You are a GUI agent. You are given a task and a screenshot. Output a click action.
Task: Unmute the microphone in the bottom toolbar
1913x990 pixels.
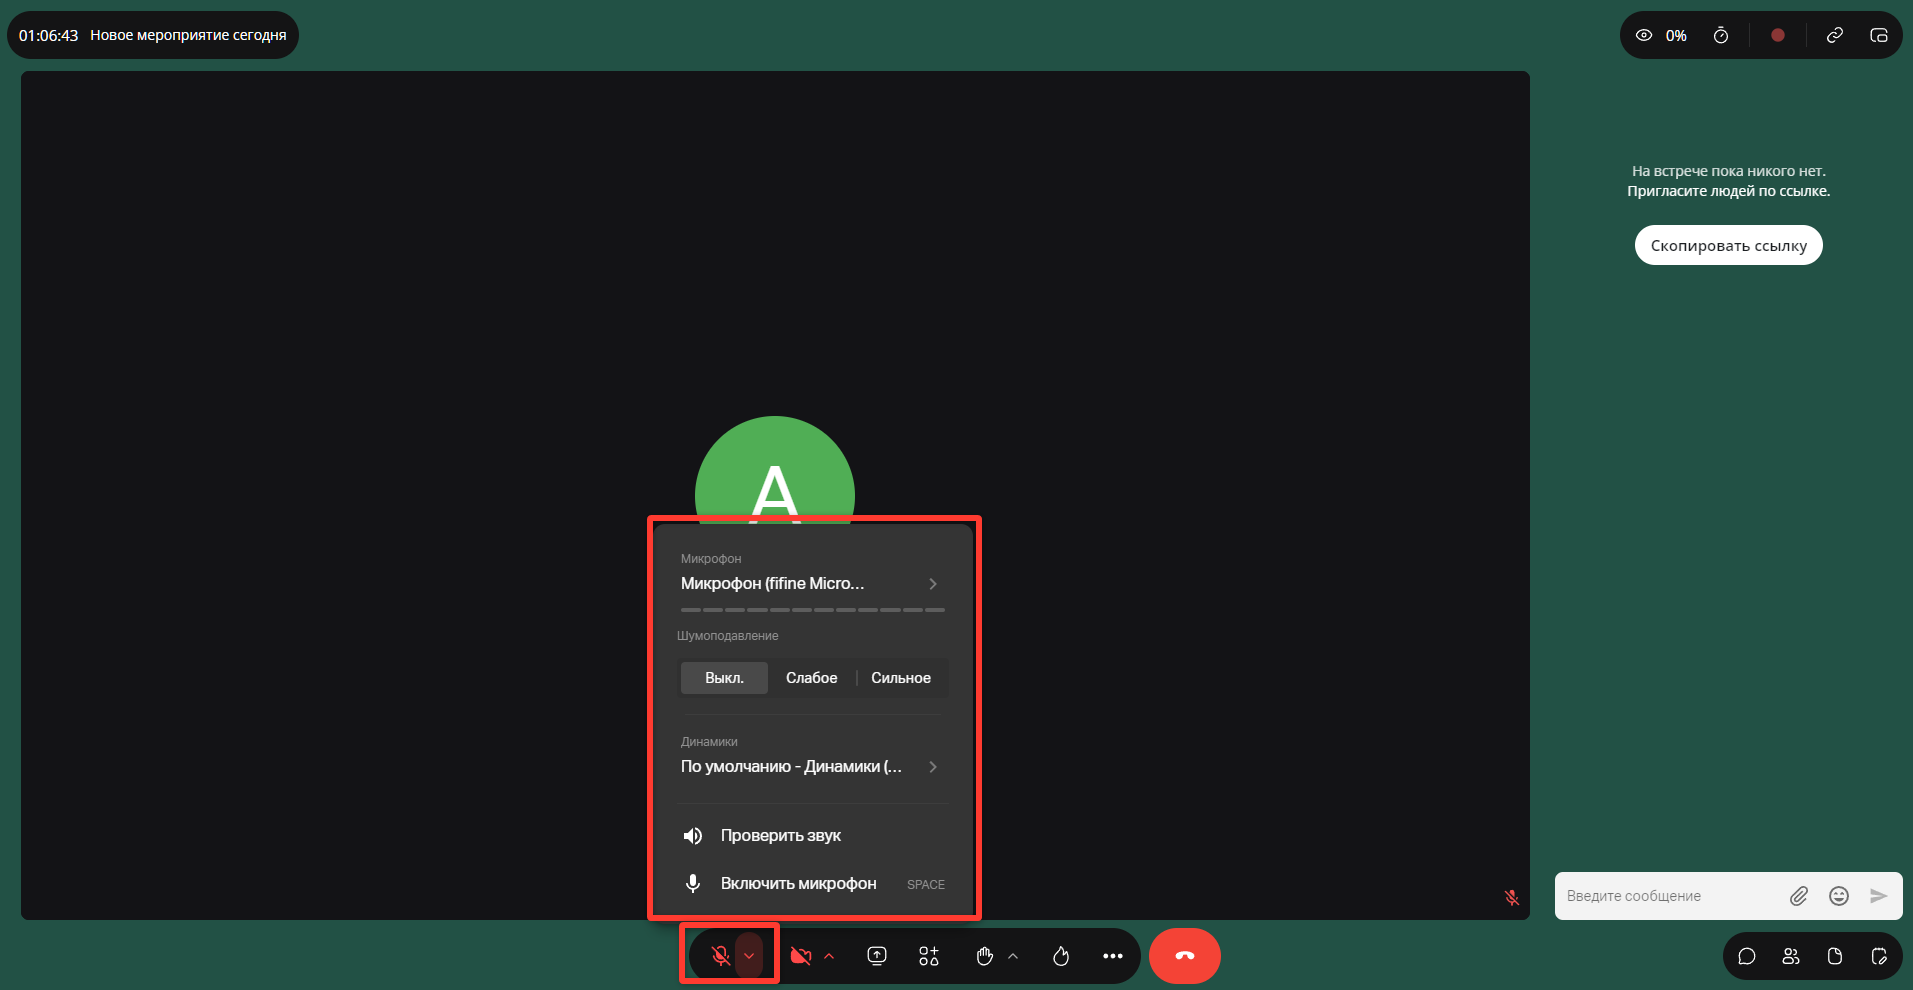point(720,956)
